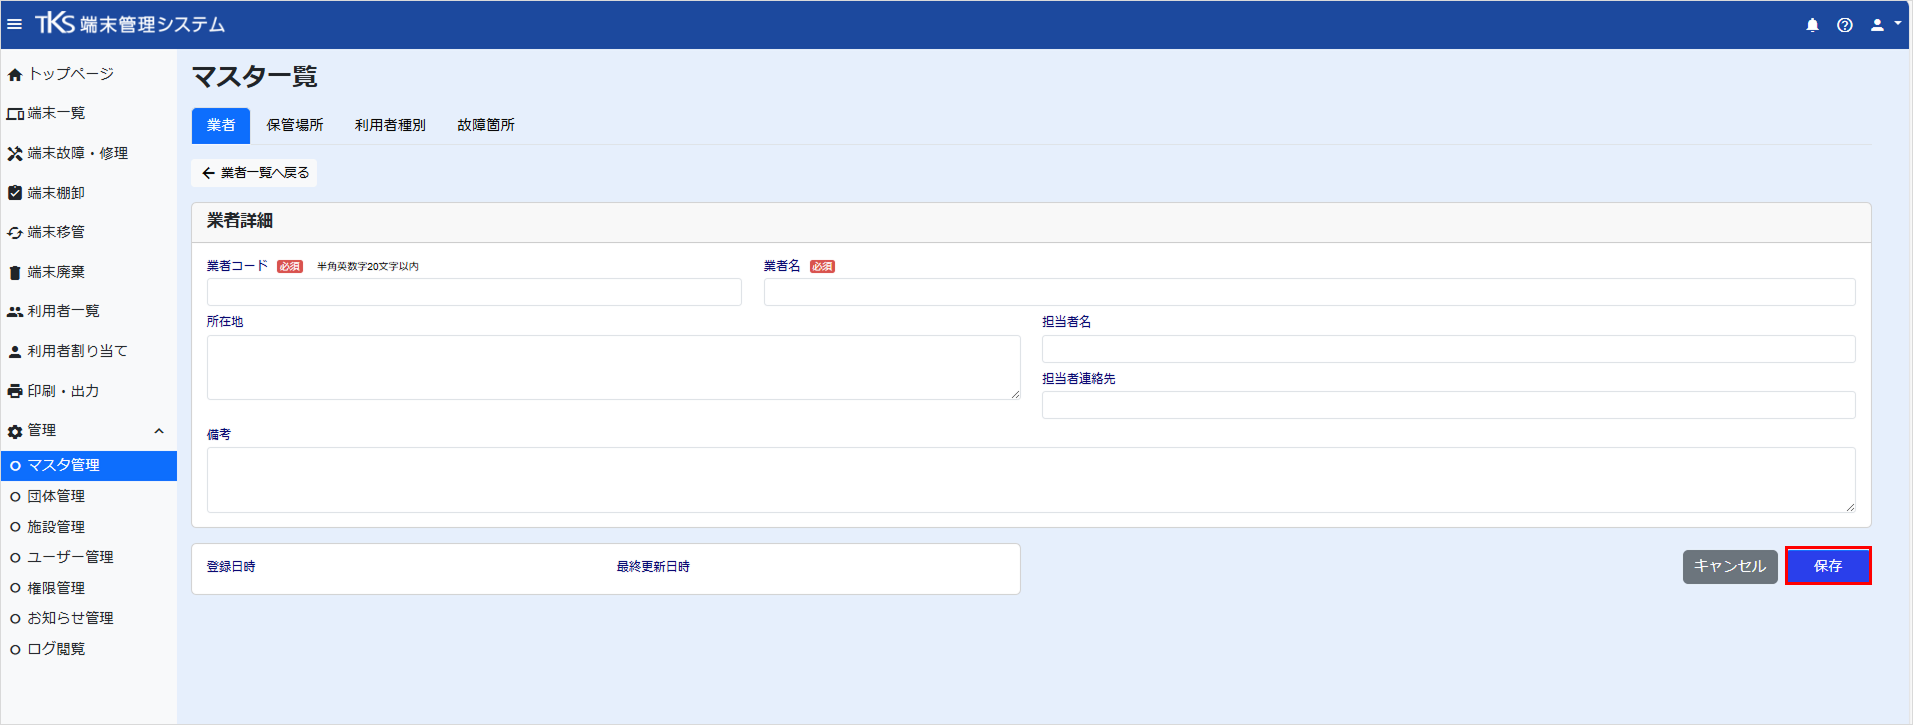Select ログ閲覧 in the sidebar
Viewport: 1913px width, 725px height.
tap(56, 649)
